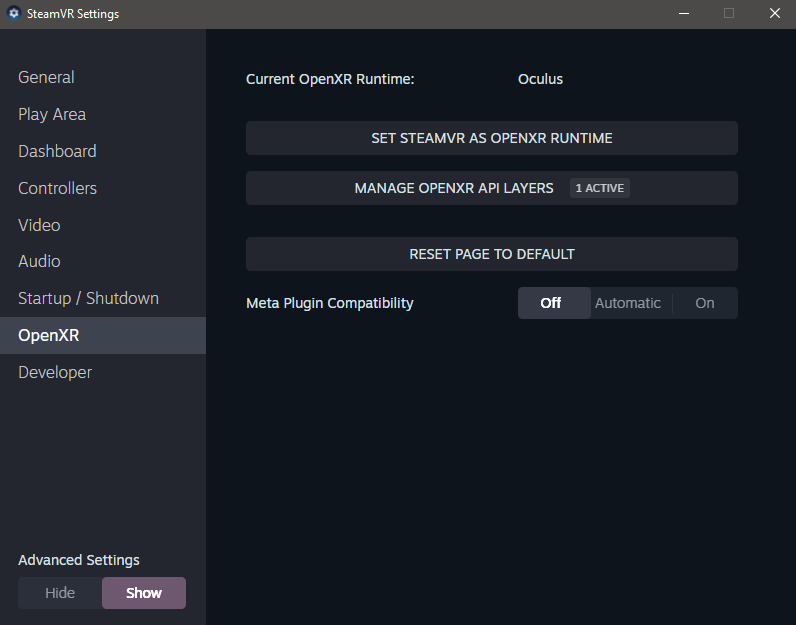Click the SteamVR logo icon in title bar
Image resolution: width=796 pixels, height=625 pixels.
[x=14, y=14]
